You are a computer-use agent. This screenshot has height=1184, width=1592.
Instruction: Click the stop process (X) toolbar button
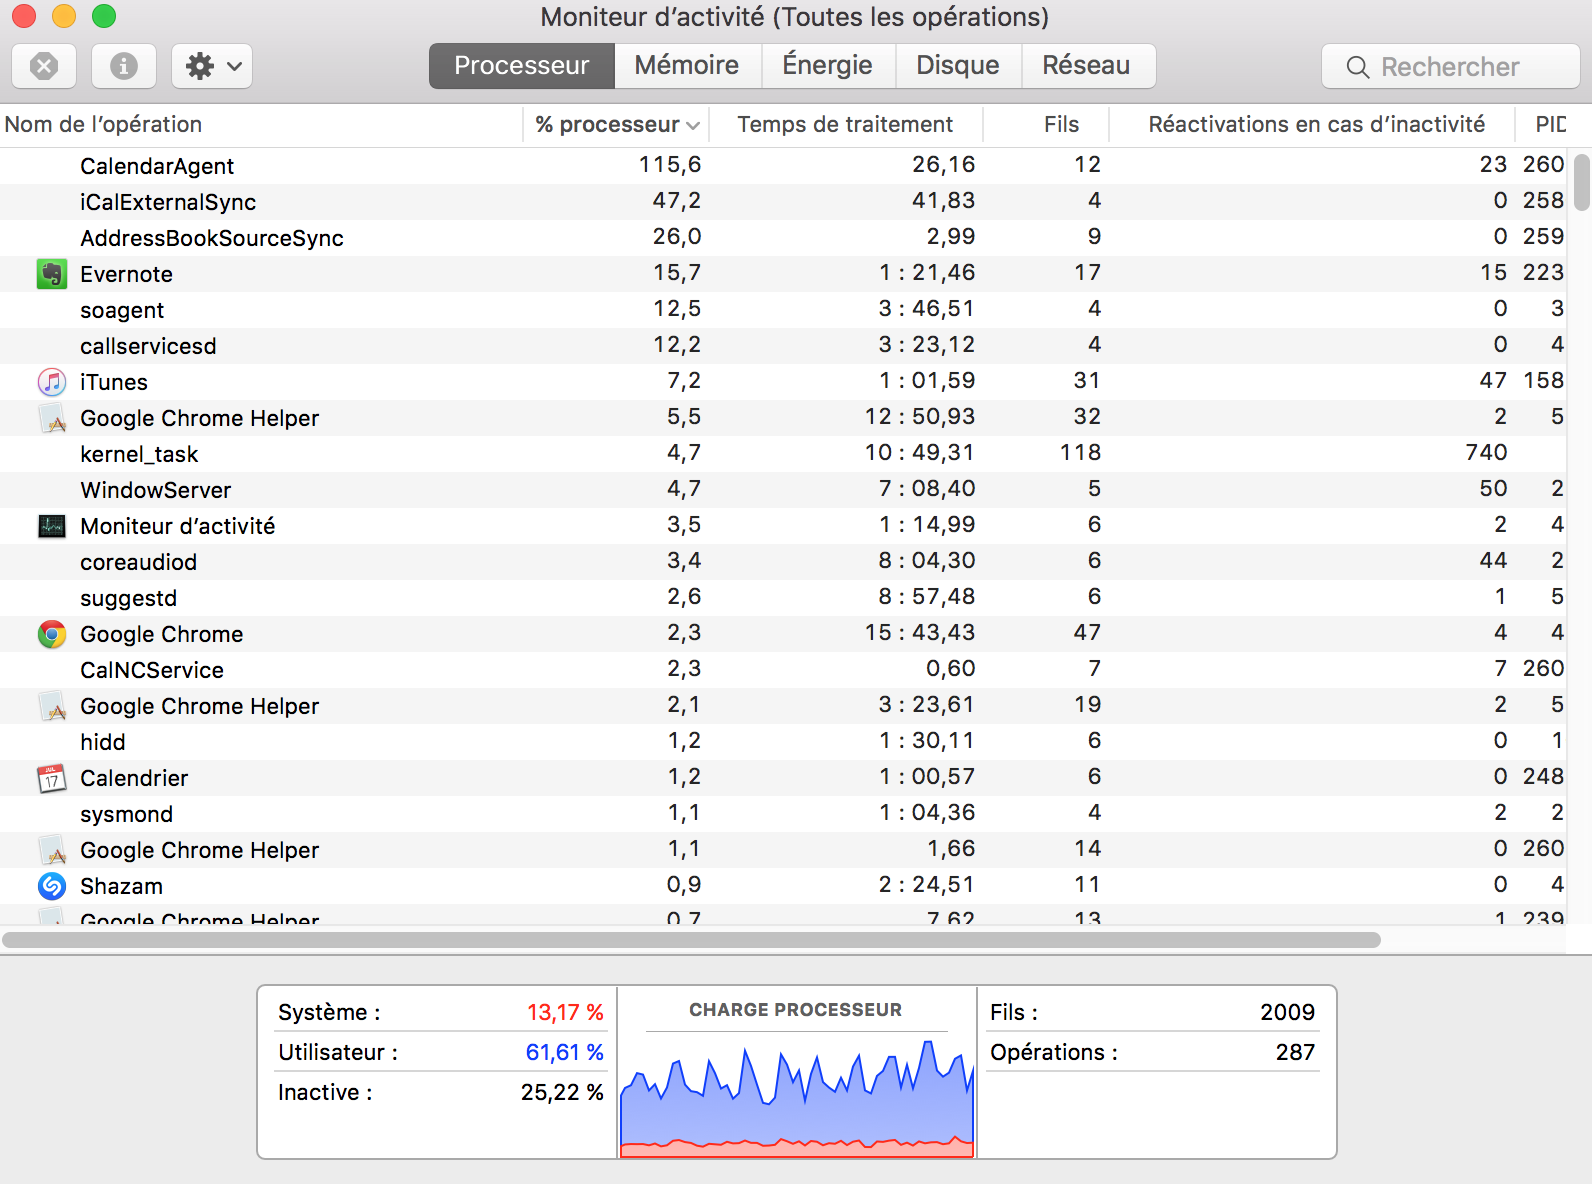tap(44, 66)
